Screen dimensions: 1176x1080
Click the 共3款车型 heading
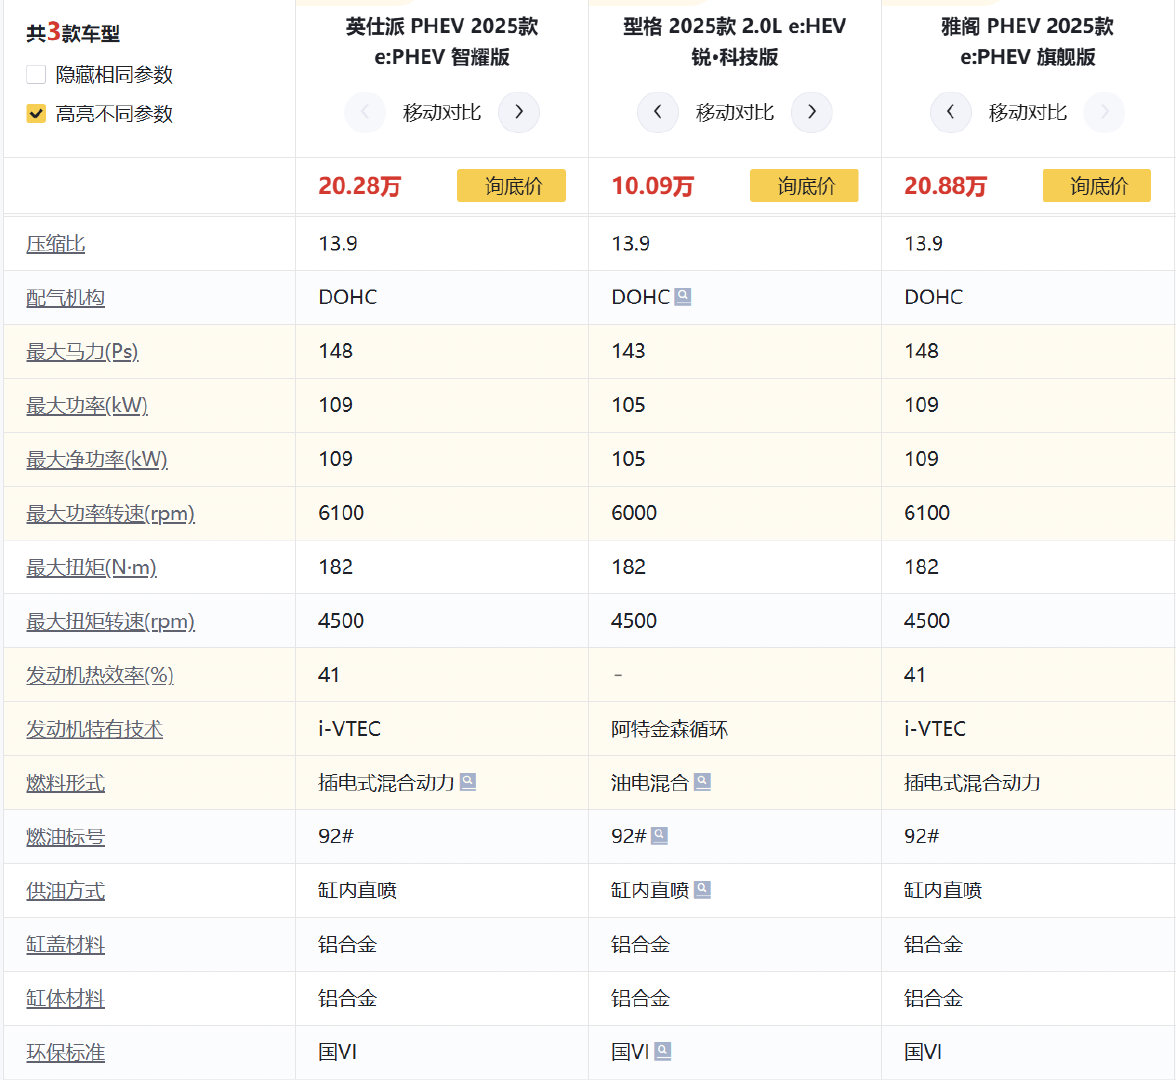point(73,33)
